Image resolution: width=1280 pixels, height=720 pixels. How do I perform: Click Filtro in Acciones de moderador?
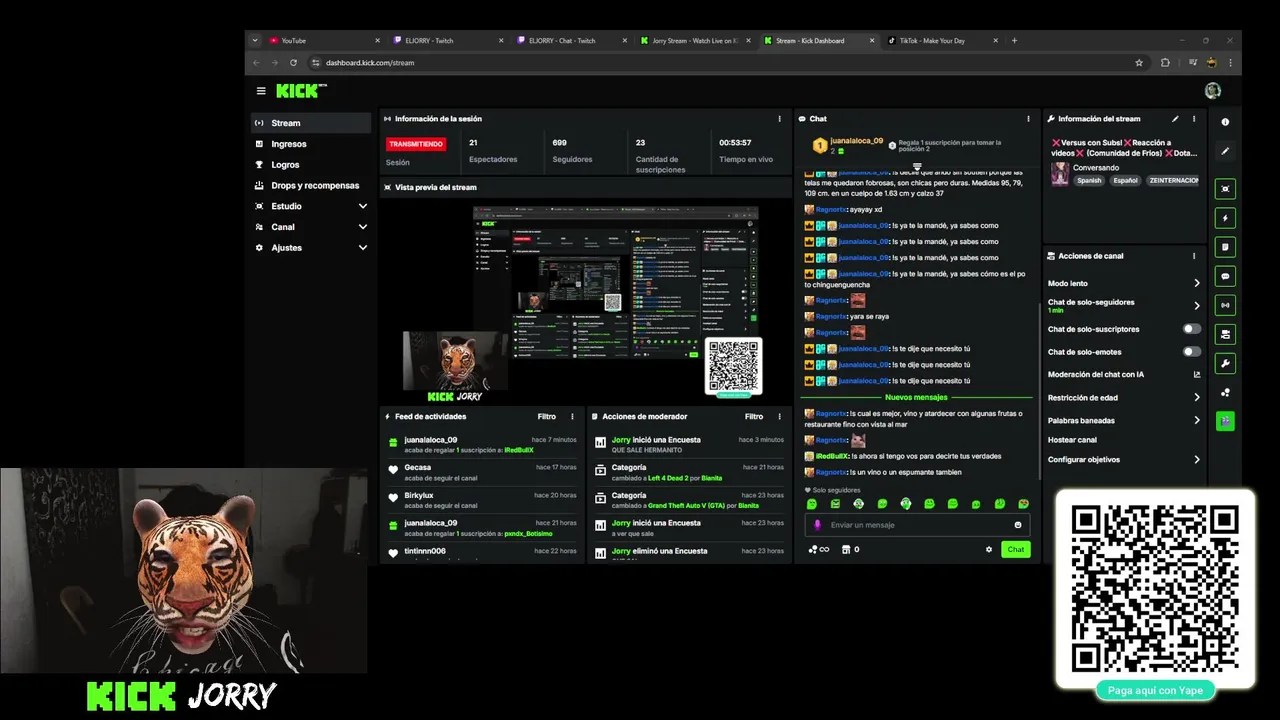point(754,416)
